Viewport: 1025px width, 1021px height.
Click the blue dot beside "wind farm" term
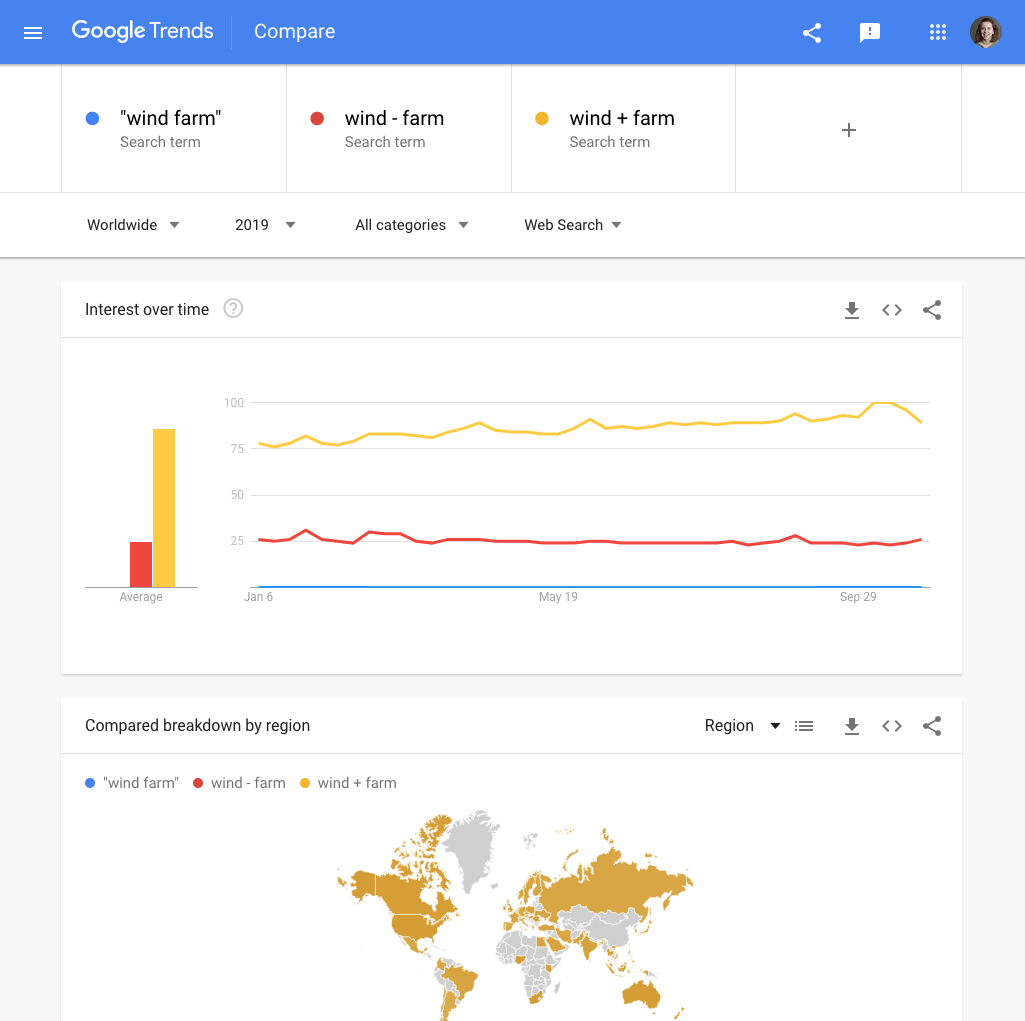pyautogui.click(x=92, y=118)
